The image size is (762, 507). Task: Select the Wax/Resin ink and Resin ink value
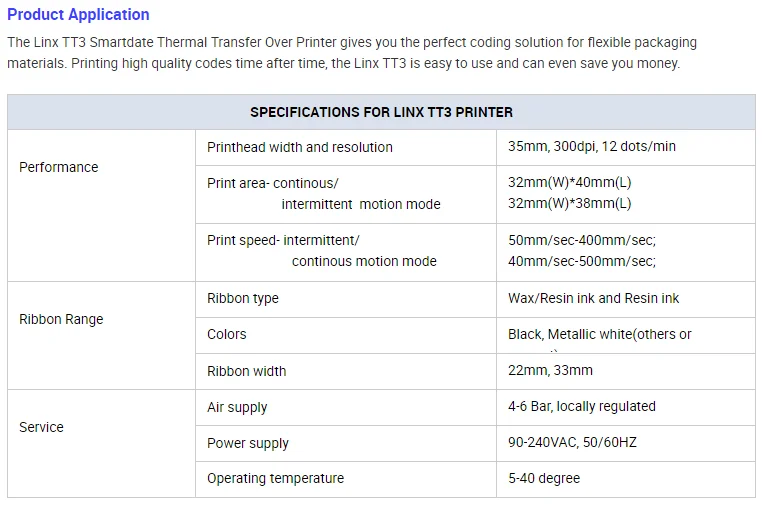coord(593,298)
